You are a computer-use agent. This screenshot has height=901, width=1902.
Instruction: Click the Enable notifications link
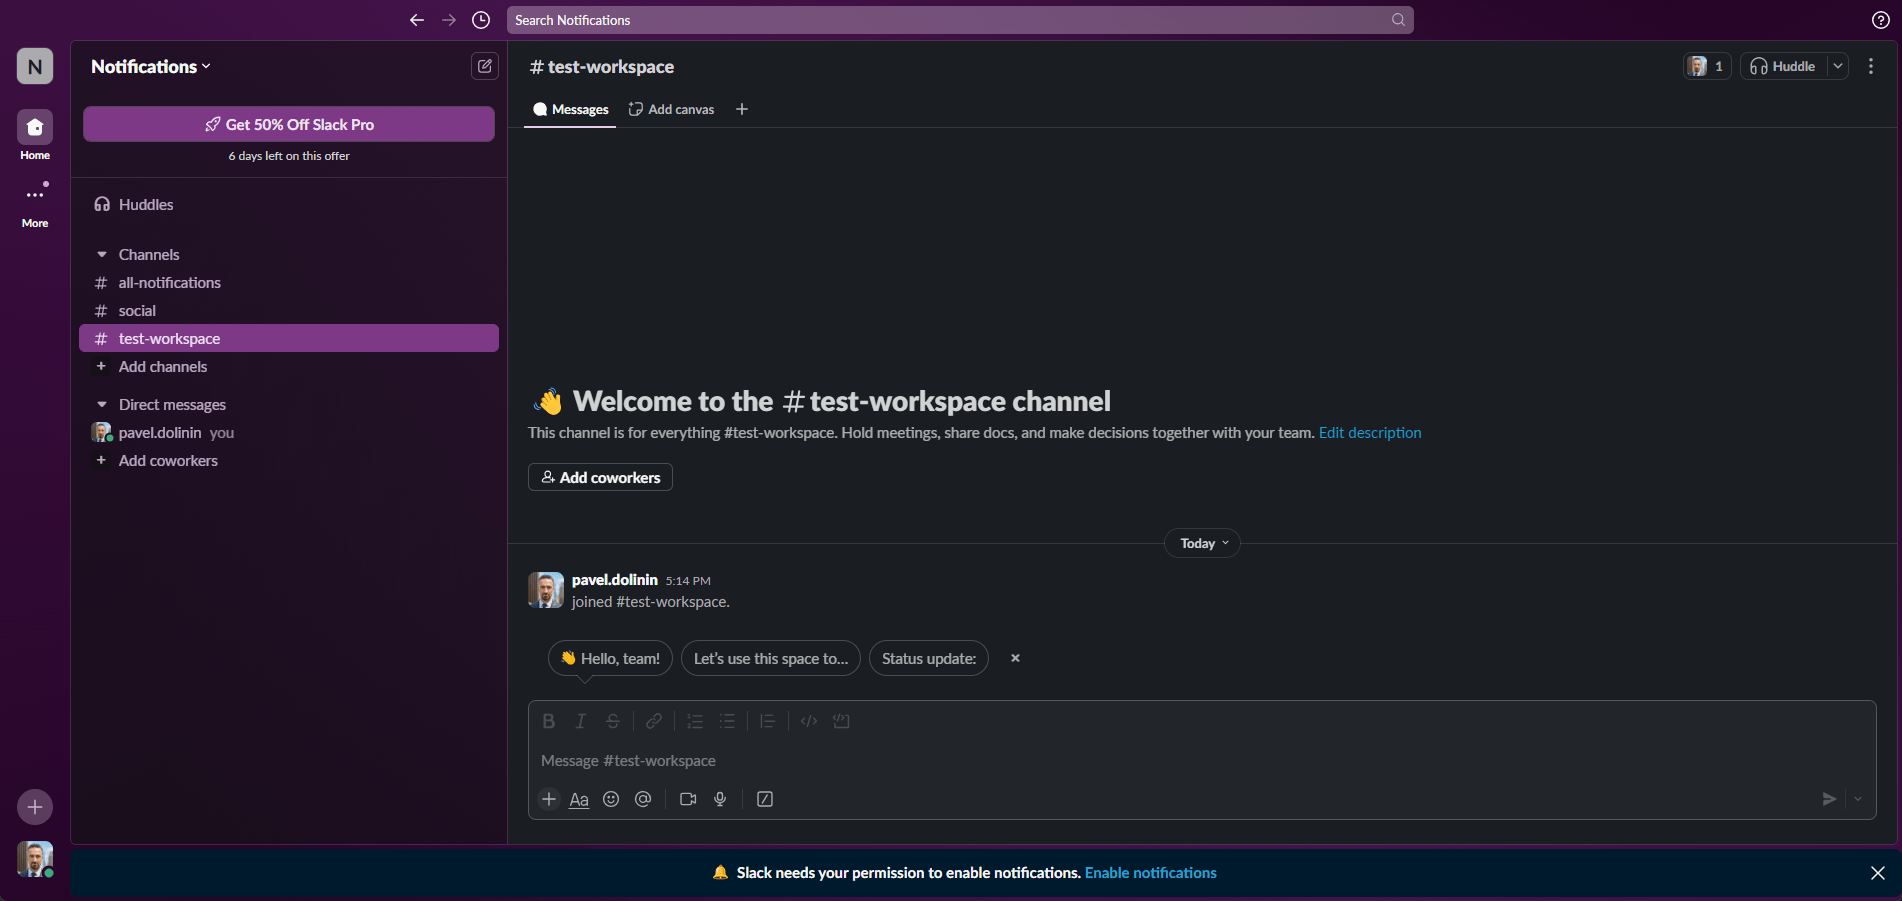tap(1150, 873)
